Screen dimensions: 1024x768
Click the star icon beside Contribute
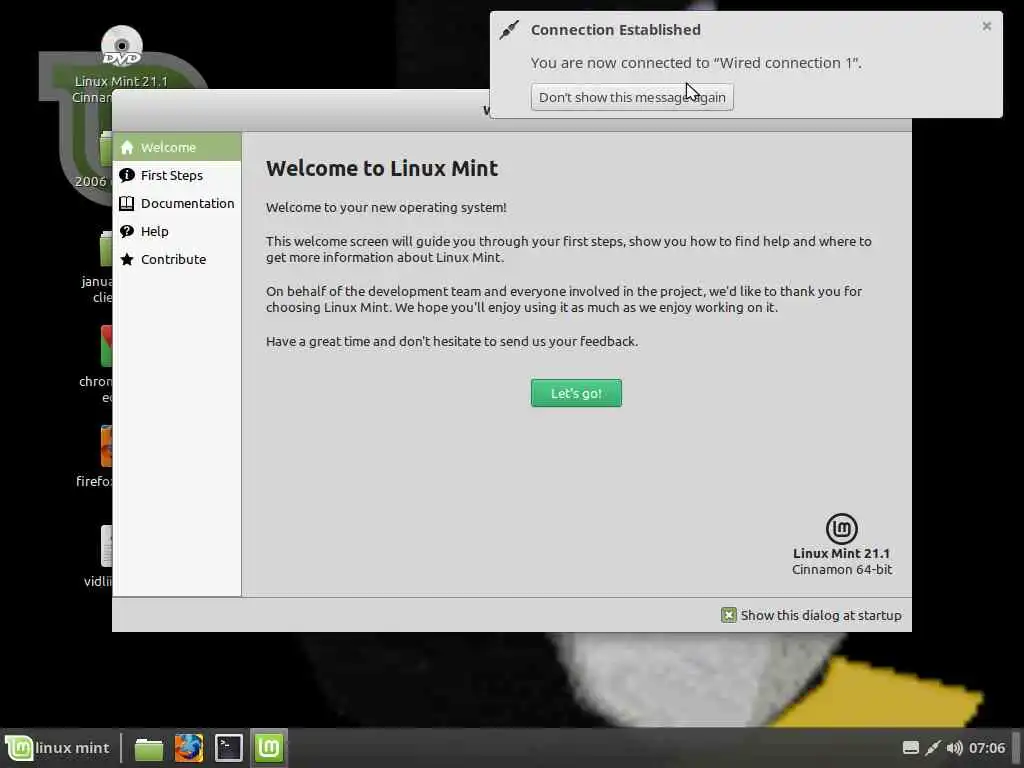pyautogui.click(x=127, y=259)
